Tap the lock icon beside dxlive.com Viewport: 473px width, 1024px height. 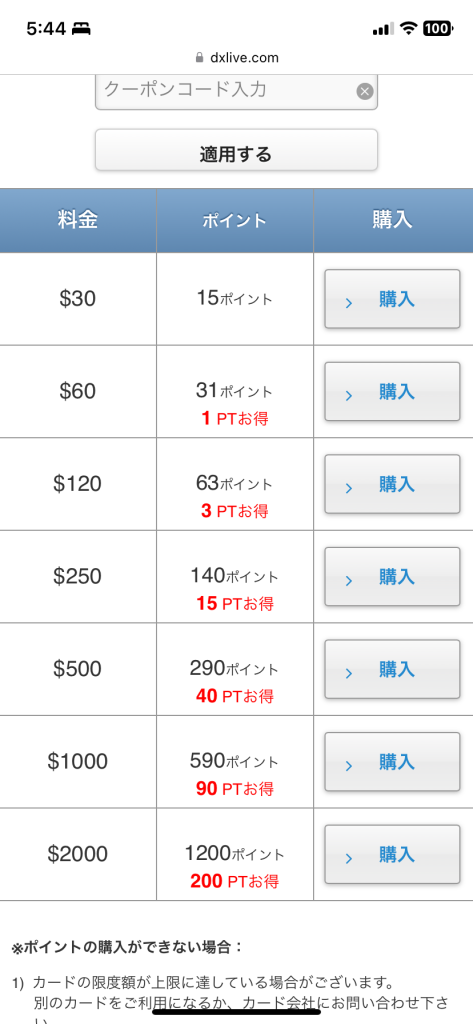point(200,57)
